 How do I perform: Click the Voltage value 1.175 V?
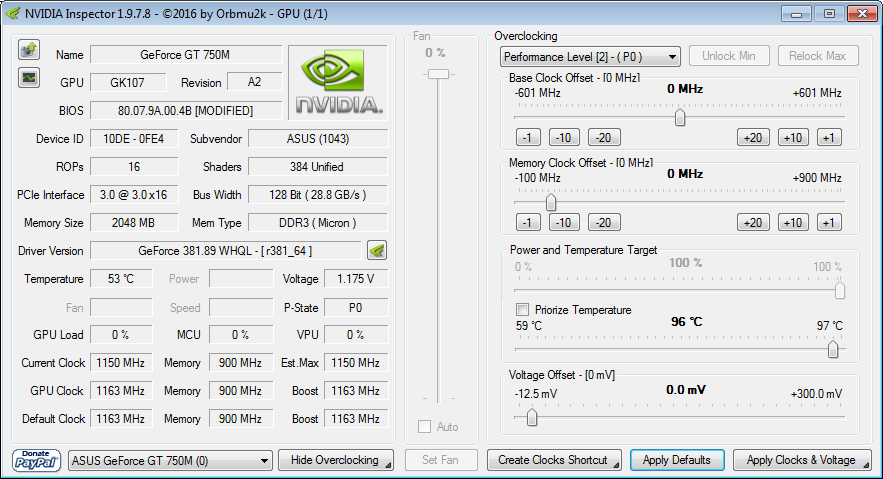click(355, 279)
